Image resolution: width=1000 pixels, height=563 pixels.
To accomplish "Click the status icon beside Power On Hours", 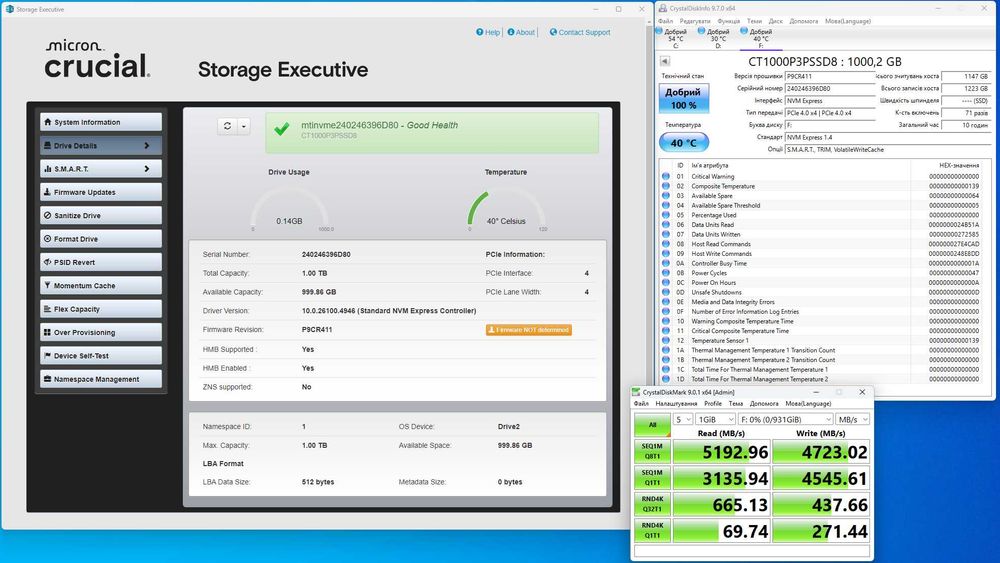I will pos(666,282).
